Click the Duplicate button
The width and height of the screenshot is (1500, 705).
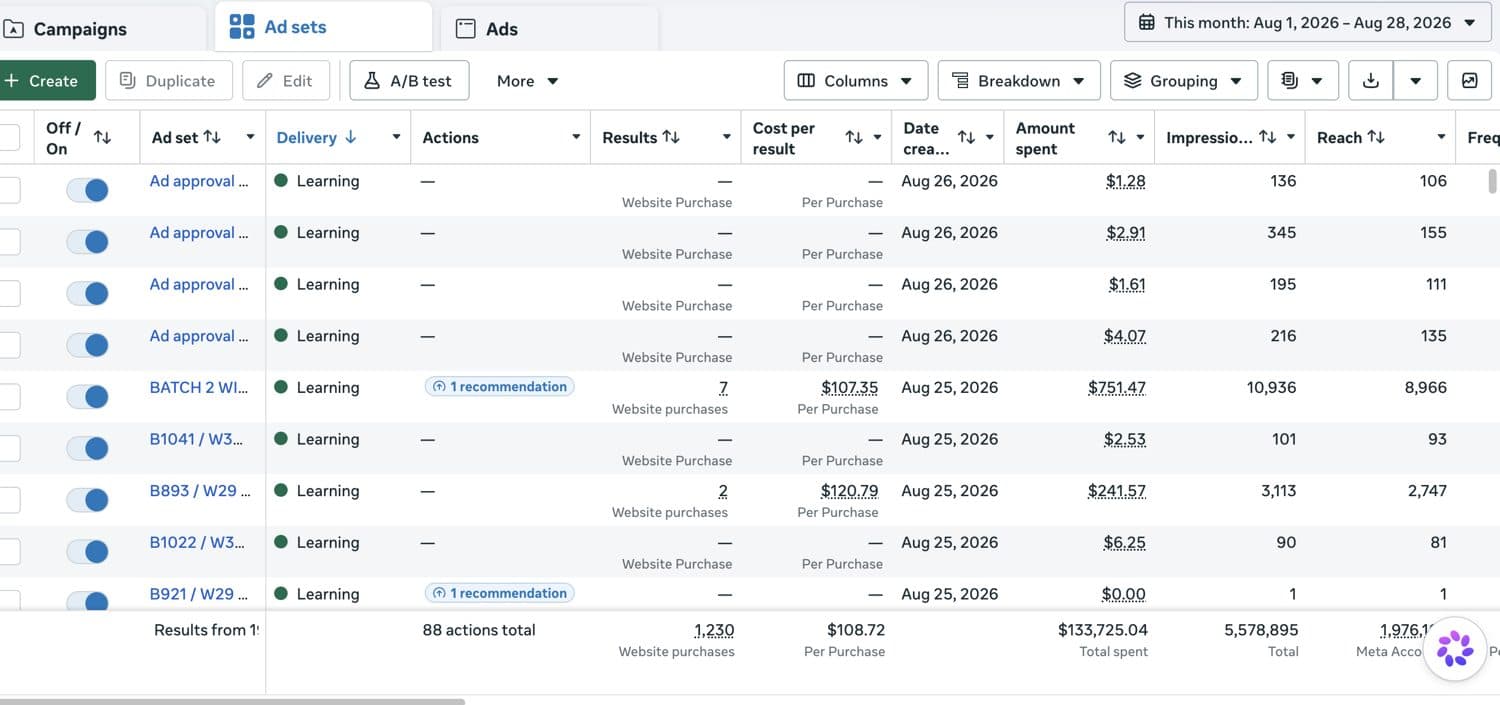tap(168, 81)
